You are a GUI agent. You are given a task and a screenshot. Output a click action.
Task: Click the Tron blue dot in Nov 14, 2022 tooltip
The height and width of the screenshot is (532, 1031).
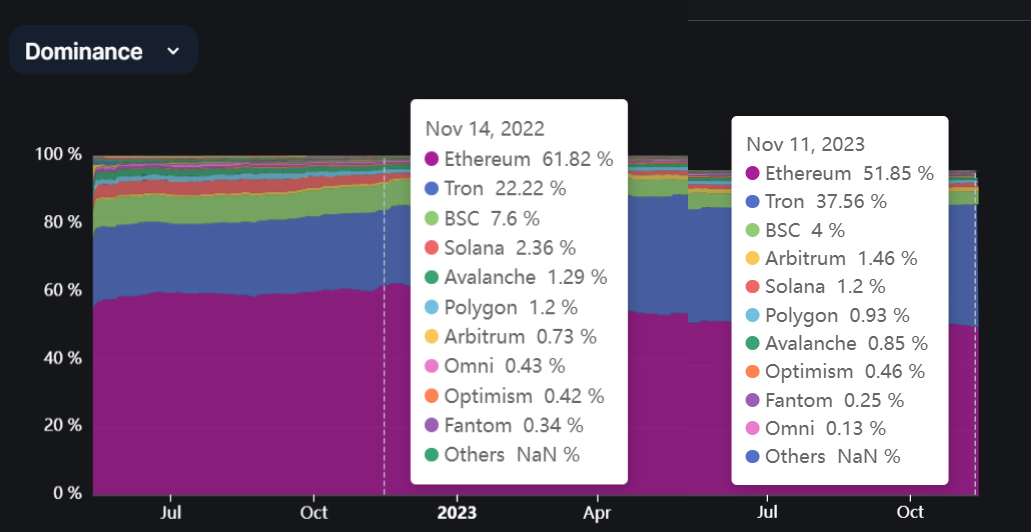(431, 189)
